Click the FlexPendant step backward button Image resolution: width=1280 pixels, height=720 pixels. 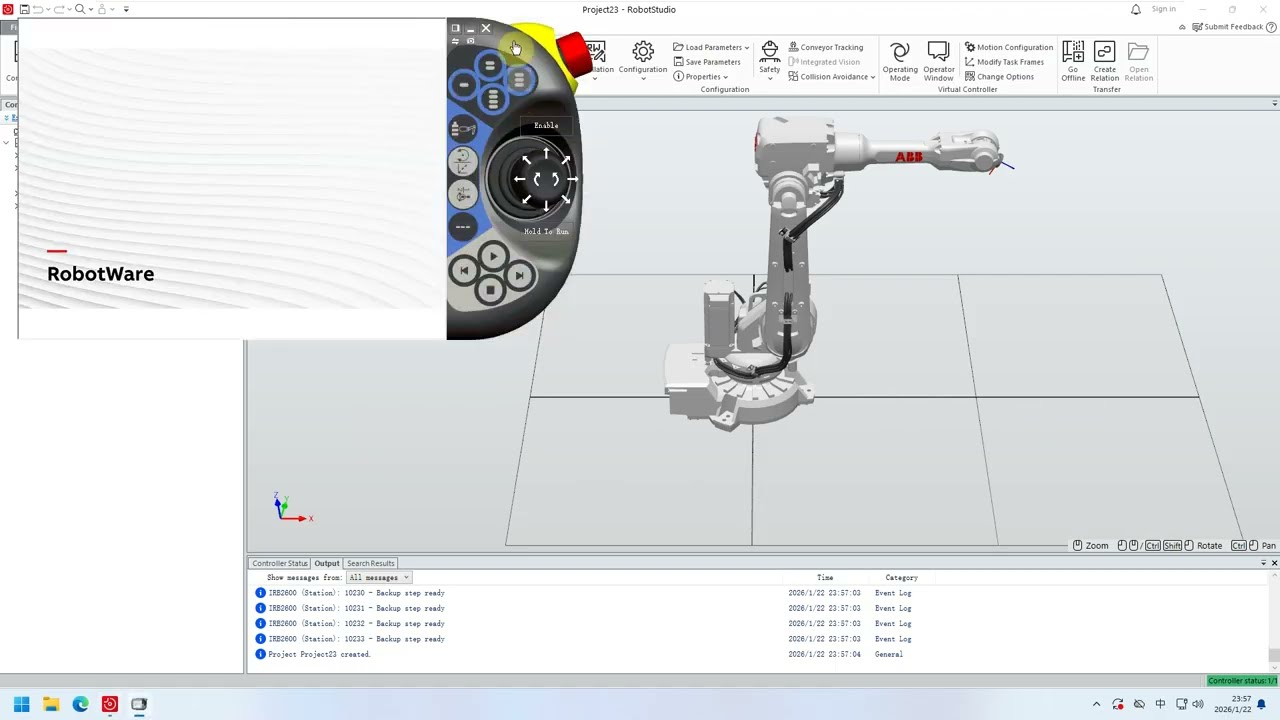[x=464, y=270]
